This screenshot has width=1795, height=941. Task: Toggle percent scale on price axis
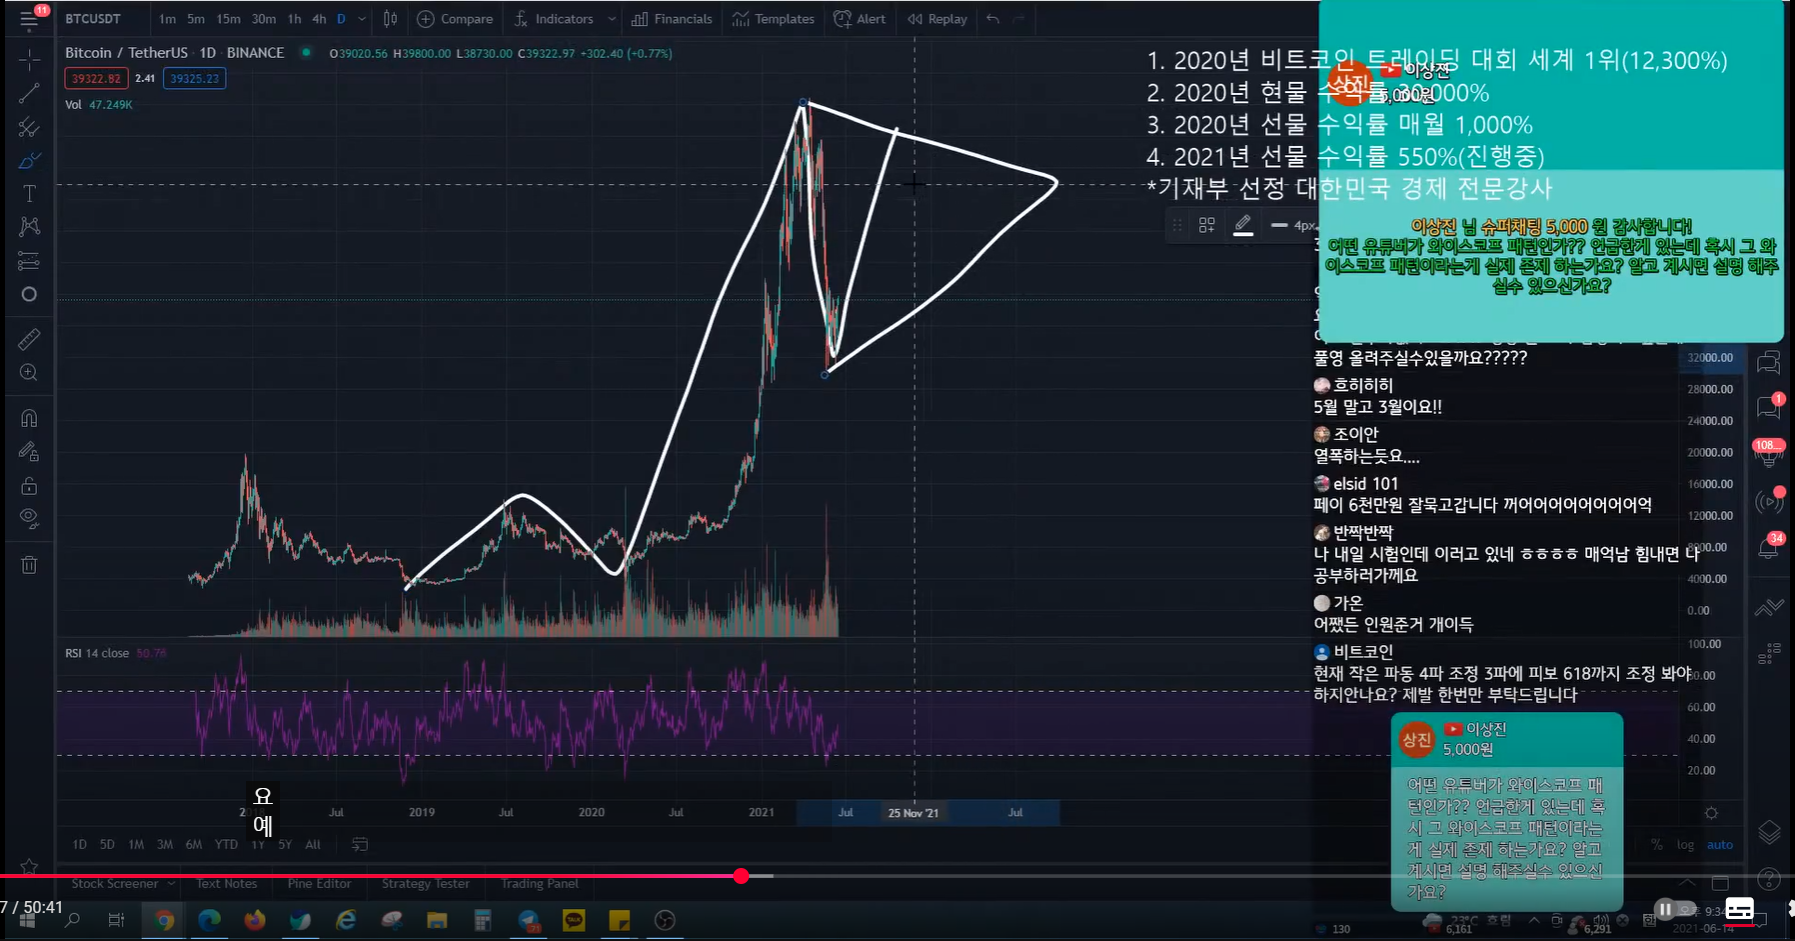coord(1657,845)
